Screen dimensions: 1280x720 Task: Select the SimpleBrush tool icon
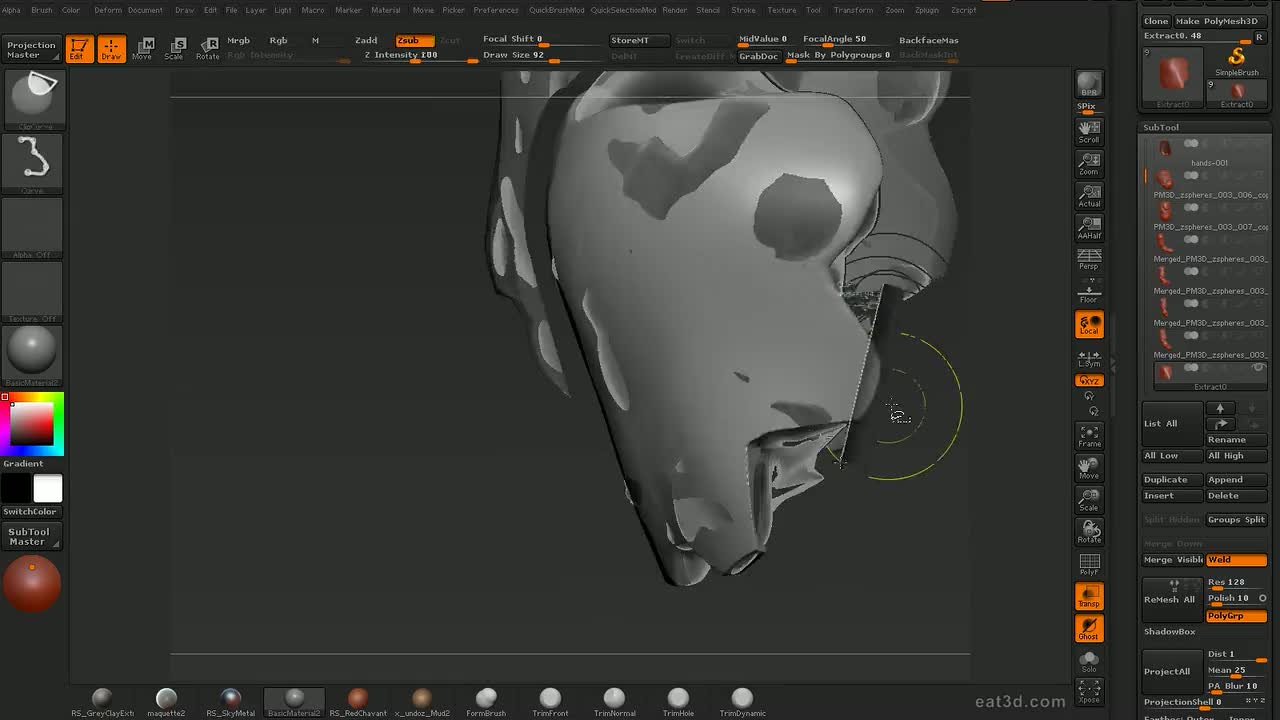coord(1237,61)
